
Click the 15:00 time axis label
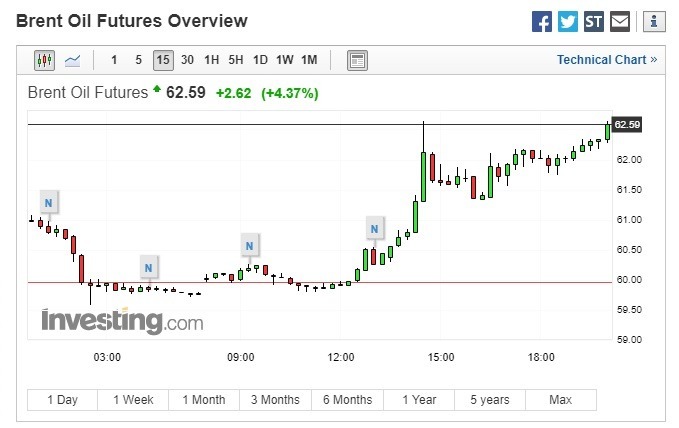tap(441, 357)
